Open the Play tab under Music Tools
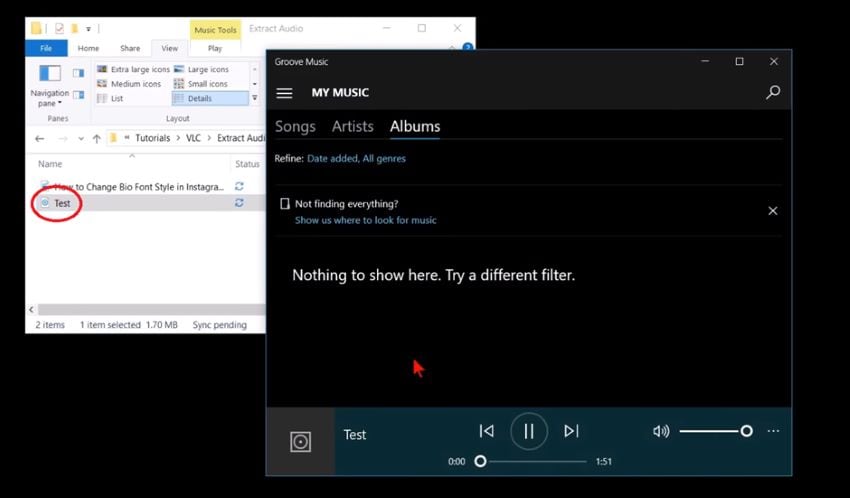This screenshot has width=850, height=498. tap(215, 48)
